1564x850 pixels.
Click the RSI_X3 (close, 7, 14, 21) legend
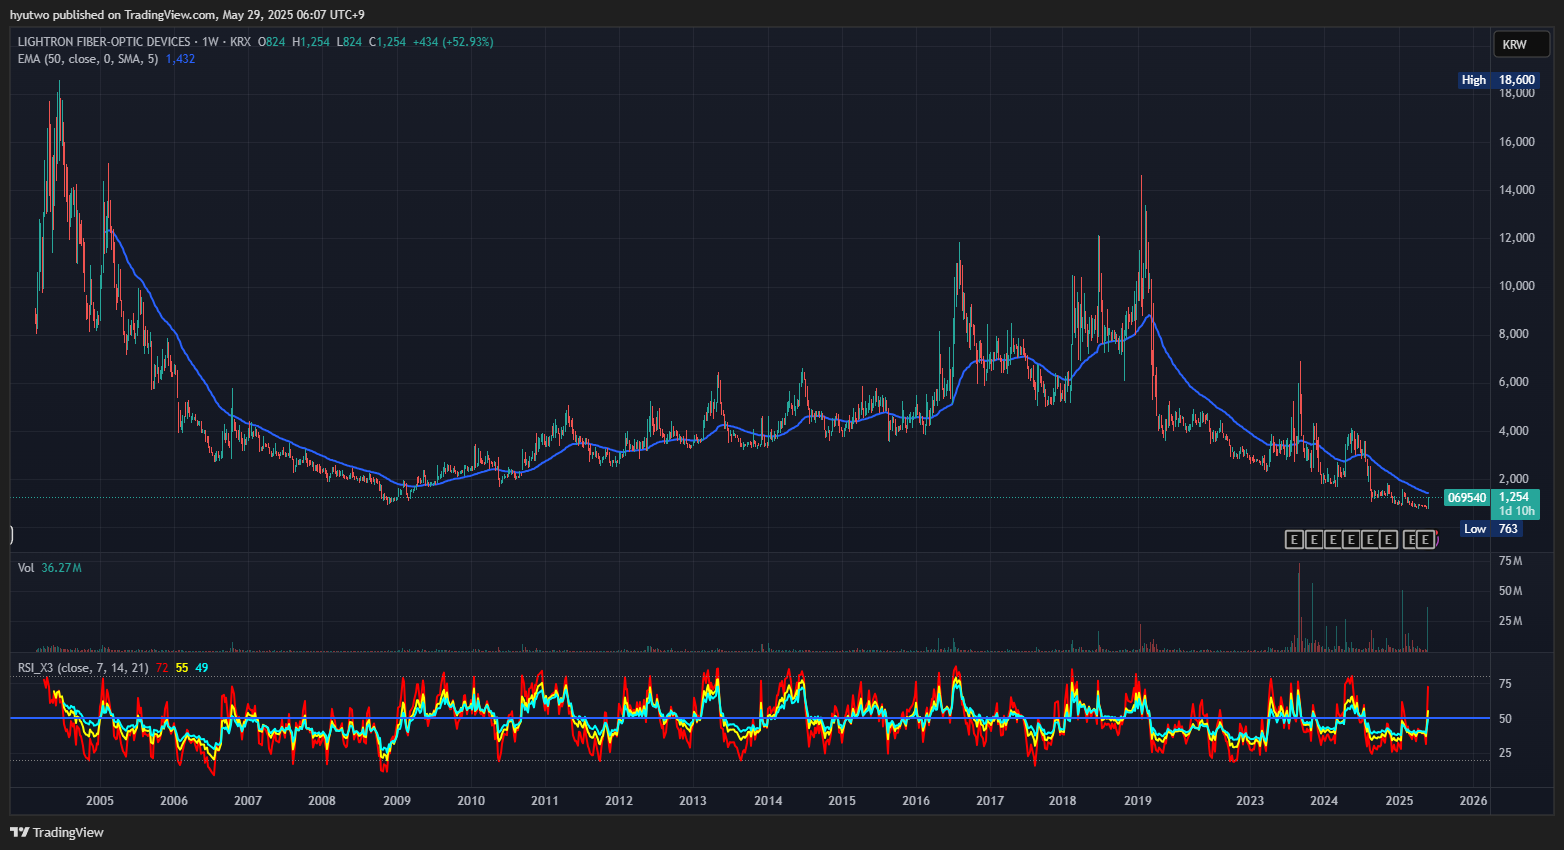[x=83, y=668]
